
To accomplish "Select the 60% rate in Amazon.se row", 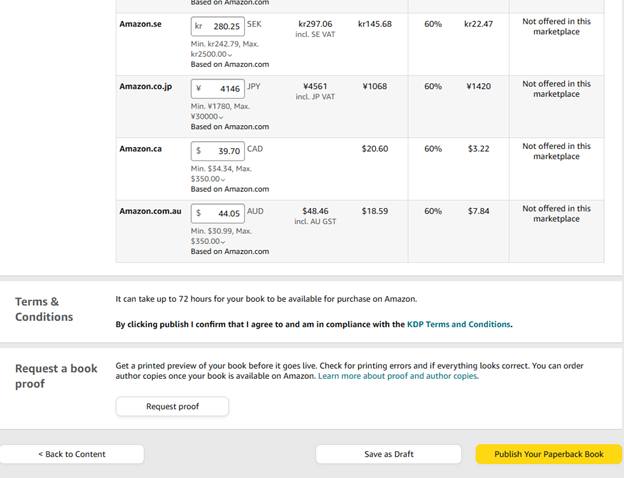I will [x=433, y=24].
